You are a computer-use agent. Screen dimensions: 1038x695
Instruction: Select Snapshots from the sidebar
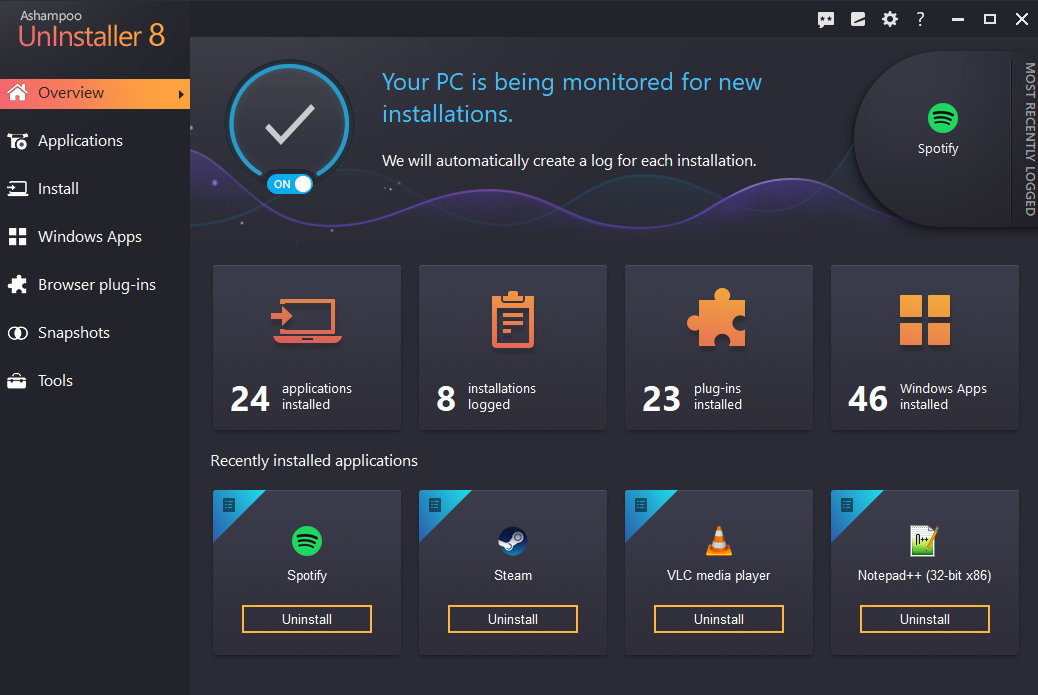73,333
